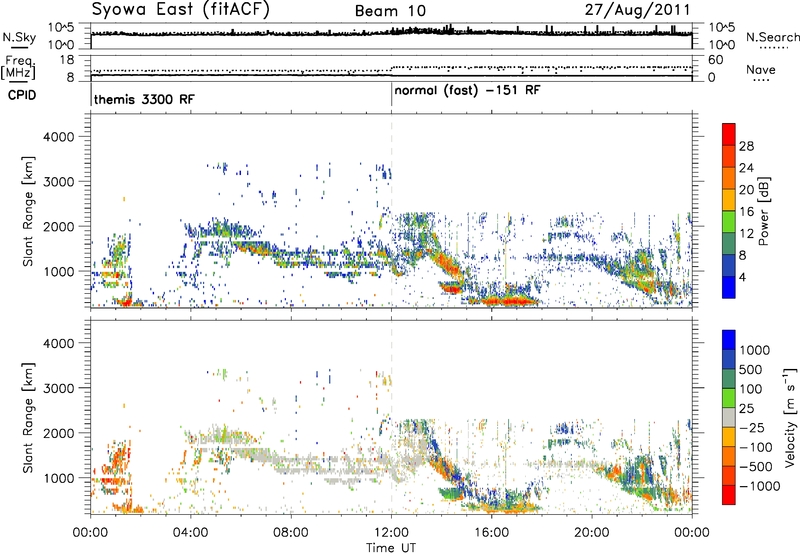Click the '20' label on Power colorbar
The width and height of the screenshot is (800, 554).
(x=746, y=190)
